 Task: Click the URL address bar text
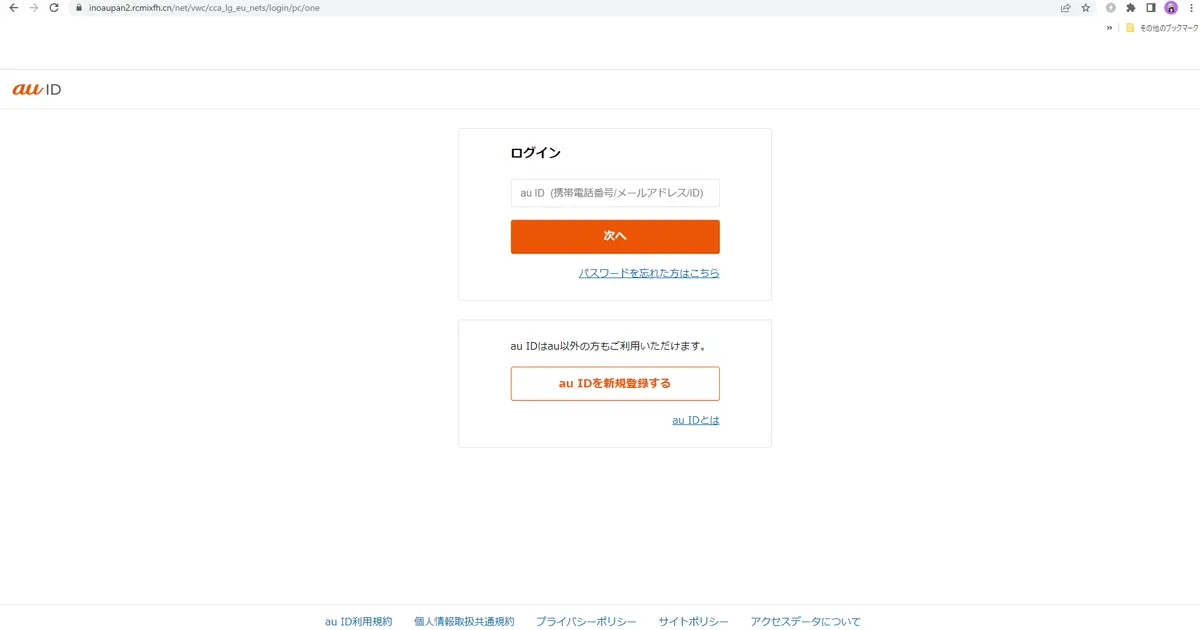(x=204, y=8)
